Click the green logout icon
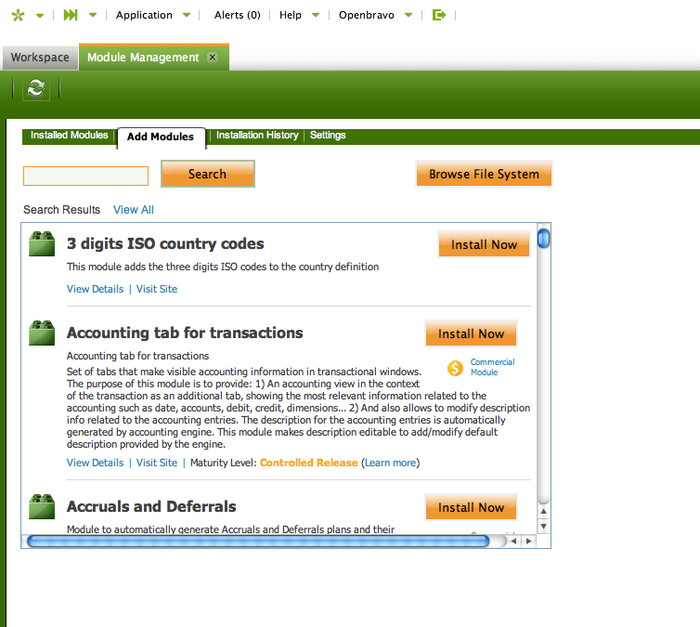 pos(438,15)
